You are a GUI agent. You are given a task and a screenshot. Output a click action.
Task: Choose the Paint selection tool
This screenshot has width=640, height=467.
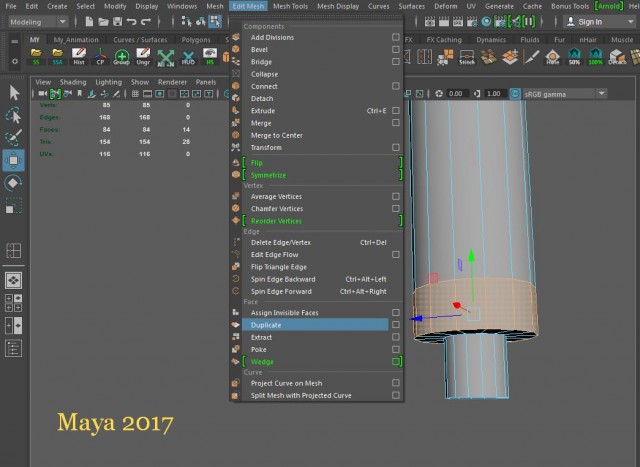13,138
